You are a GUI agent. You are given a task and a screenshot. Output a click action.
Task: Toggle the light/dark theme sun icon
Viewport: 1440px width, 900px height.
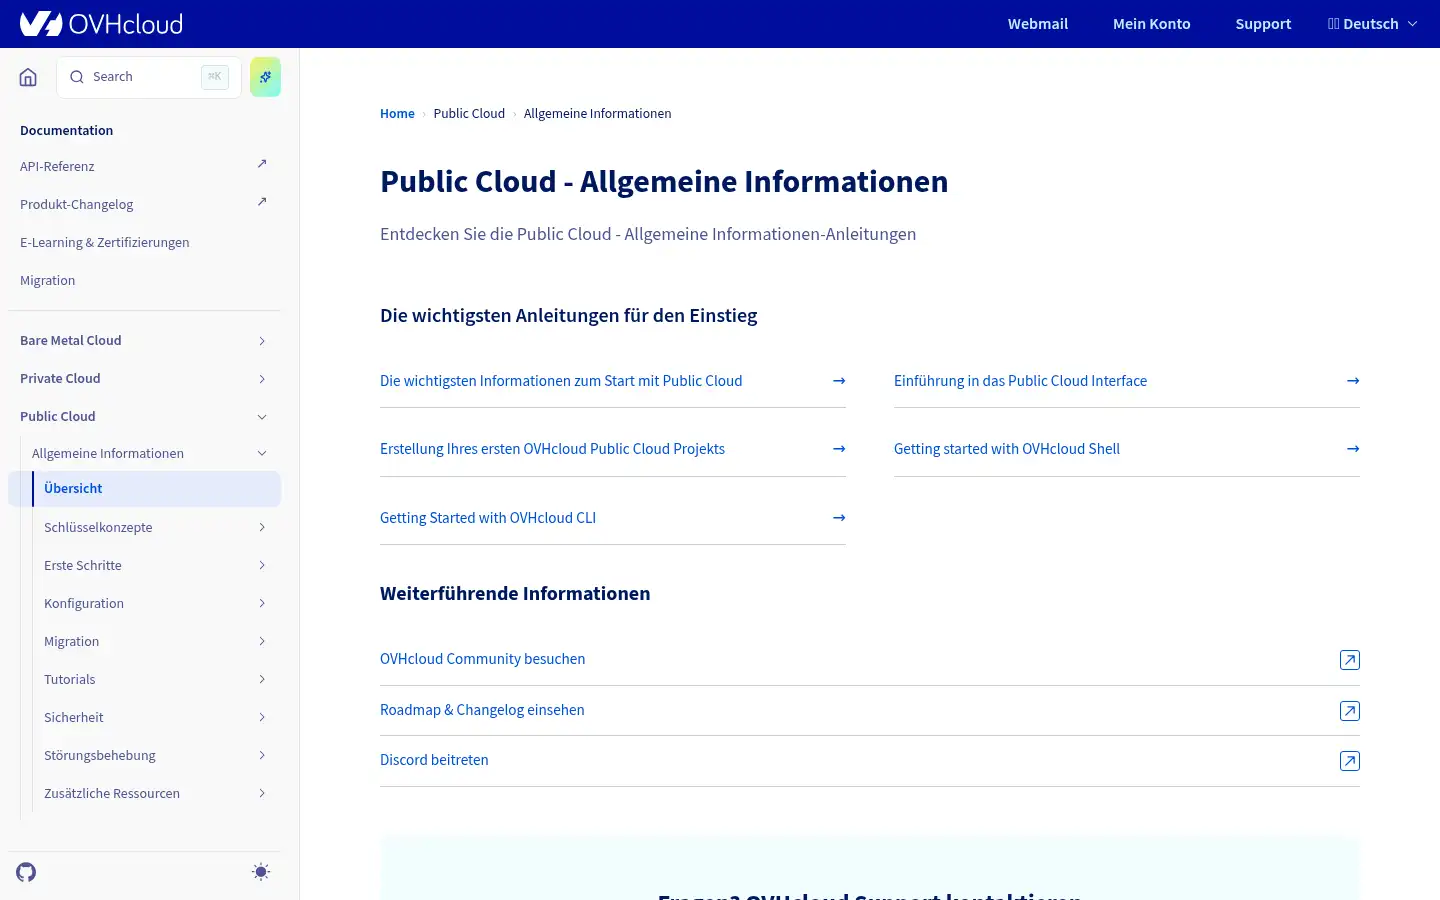pos(261,872)
